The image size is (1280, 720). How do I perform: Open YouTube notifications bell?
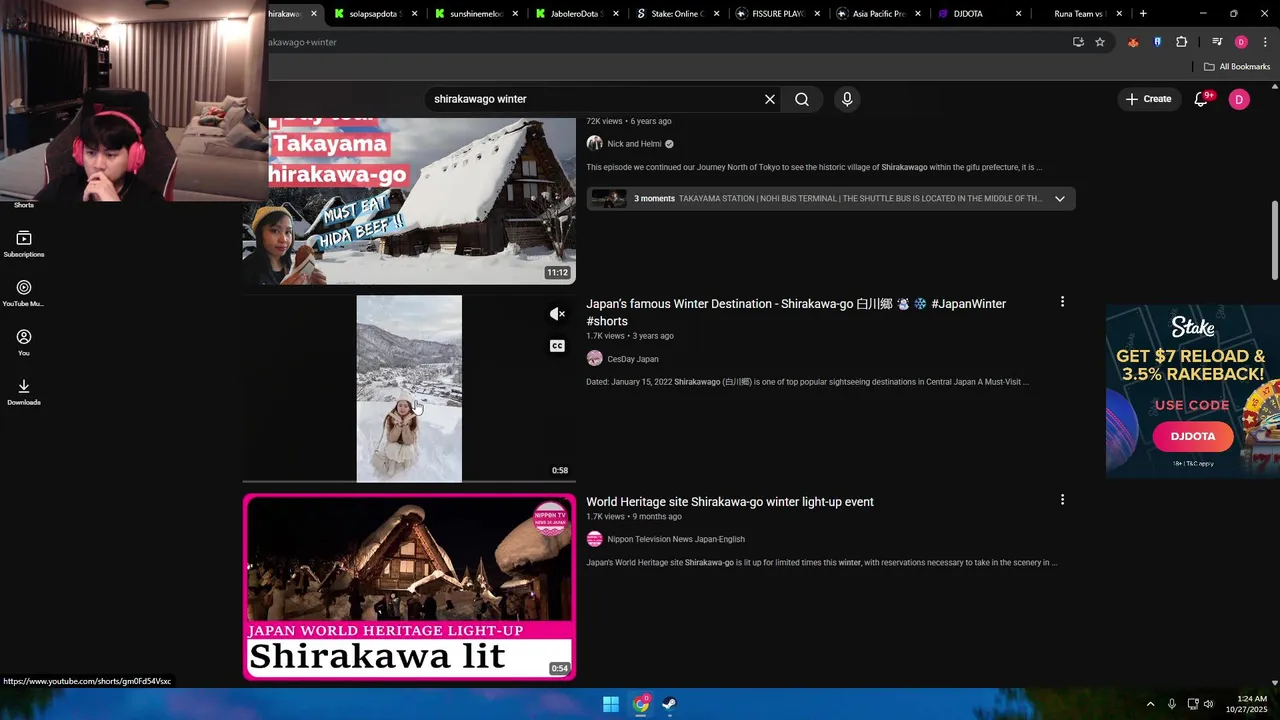coord(1202,99)
